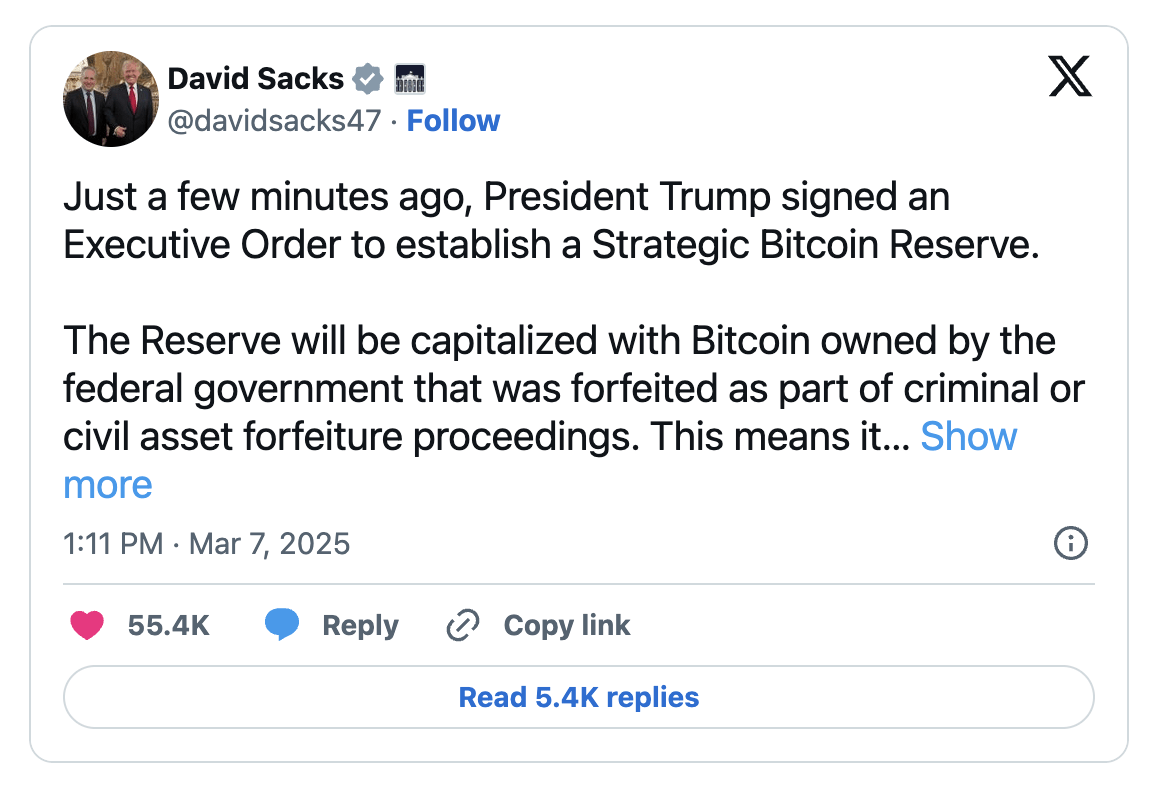Click the X logo
The image size is (1156, 800).
[x=1070, y=77]
